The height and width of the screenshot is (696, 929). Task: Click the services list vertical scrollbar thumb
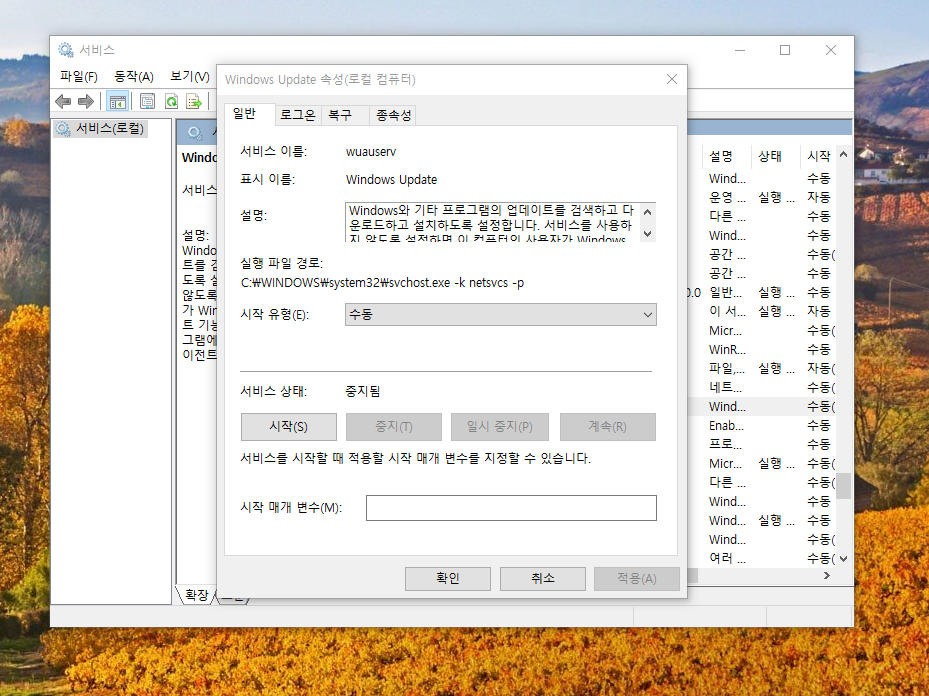844,486
